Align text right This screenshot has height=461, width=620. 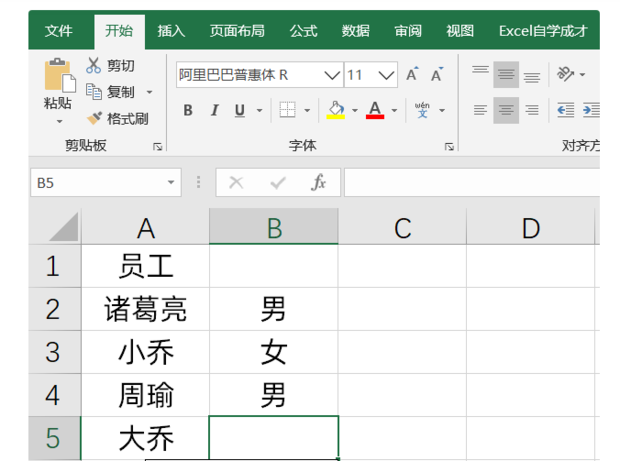(x=532, y=110)
